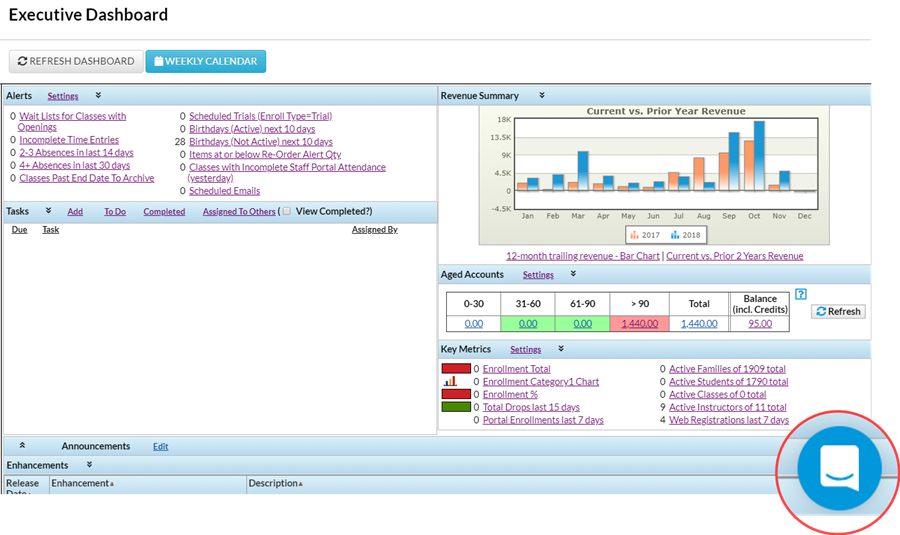Open Scheduled Emails alert
Screen dimensions: 900x535
224,191
